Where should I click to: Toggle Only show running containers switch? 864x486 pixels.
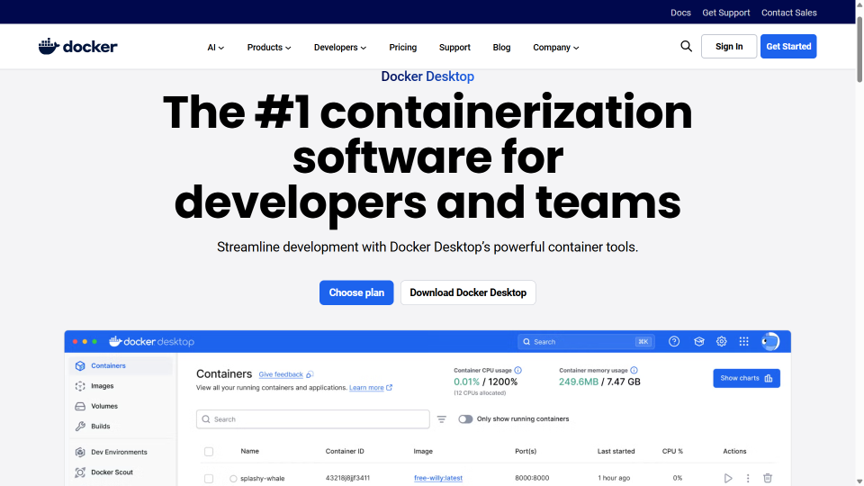(x=465, y=419)
